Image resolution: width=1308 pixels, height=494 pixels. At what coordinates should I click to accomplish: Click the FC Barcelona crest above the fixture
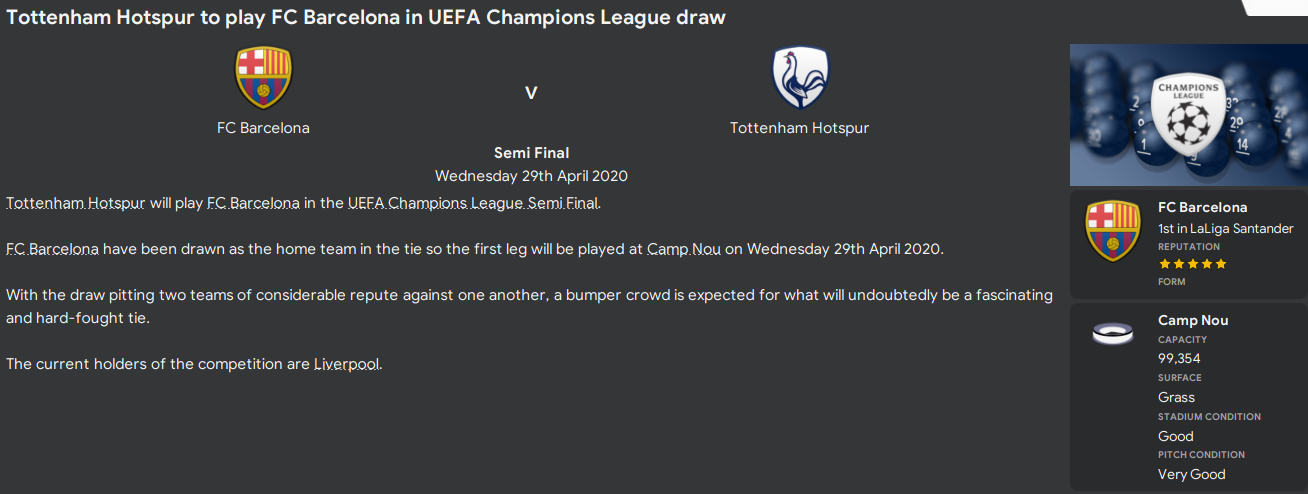coord(263,77)
